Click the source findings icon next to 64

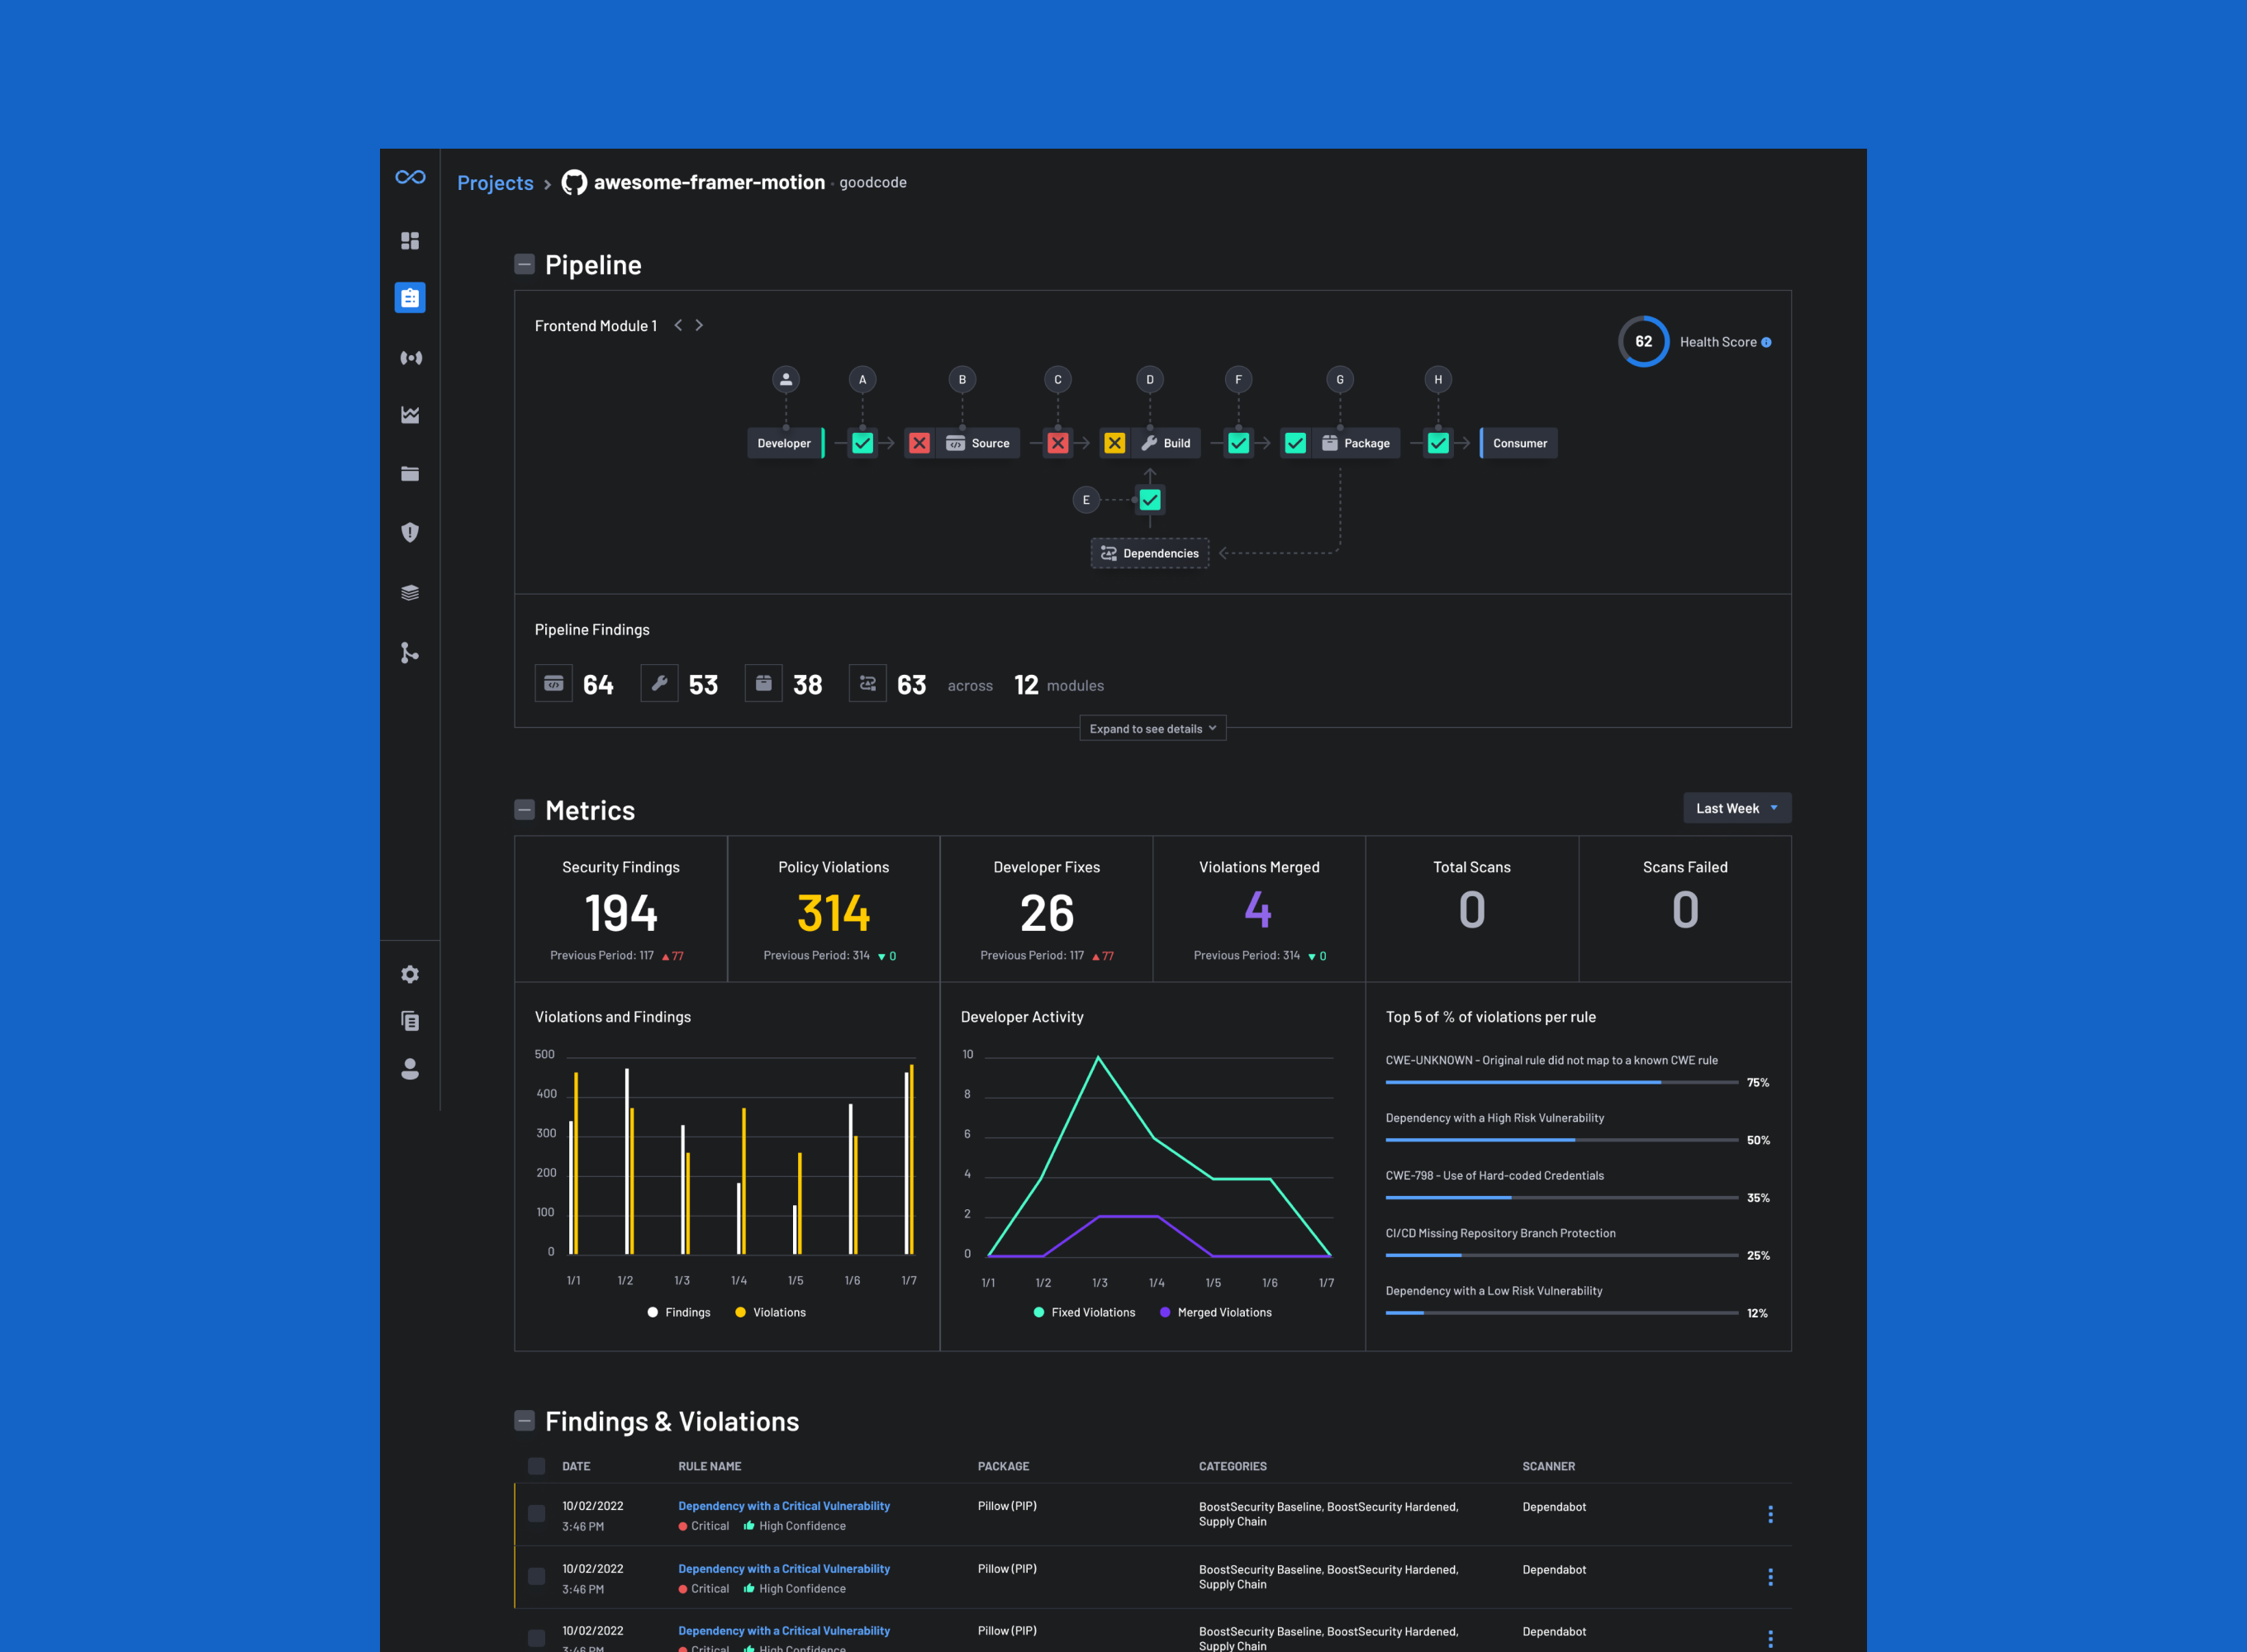554,683
